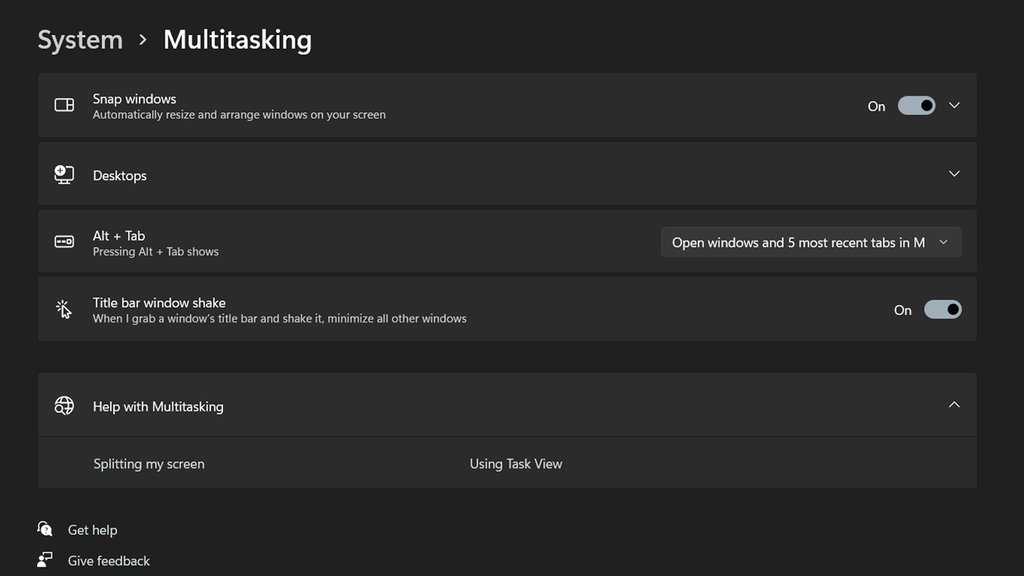
Task: Open the Using Task View help link
Action: coord(516,464)
